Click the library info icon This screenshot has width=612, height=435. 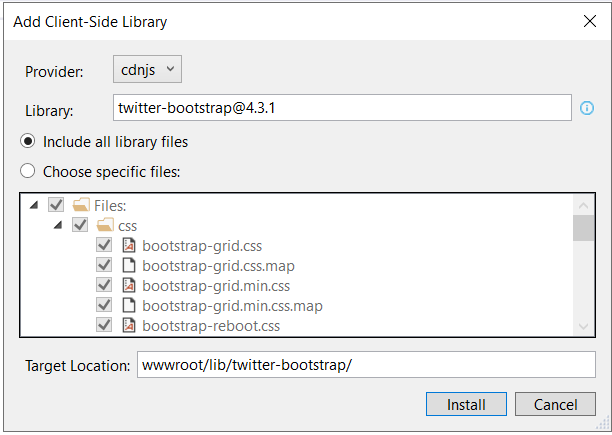[x=587, y=108]
